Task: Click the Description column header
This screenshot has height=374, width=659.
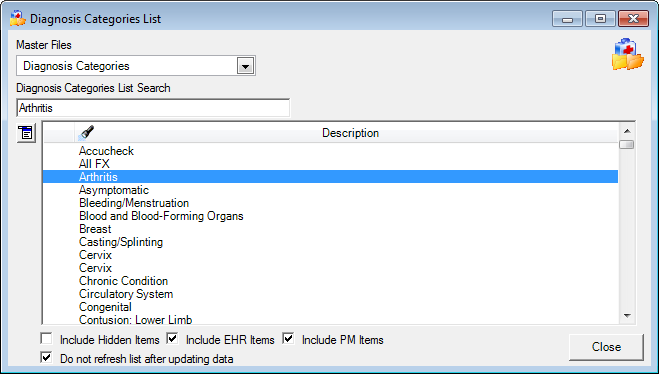Action: coord(350,133)
